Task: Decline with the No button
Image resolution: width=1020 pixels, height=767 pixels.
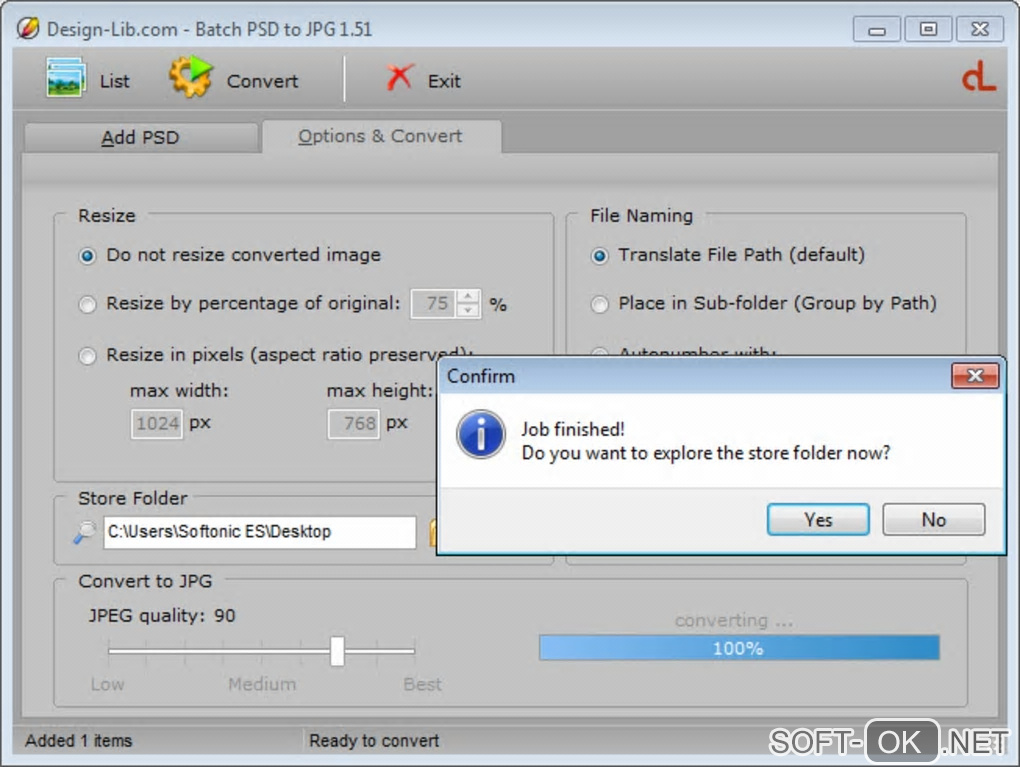Action: point(933,520)
